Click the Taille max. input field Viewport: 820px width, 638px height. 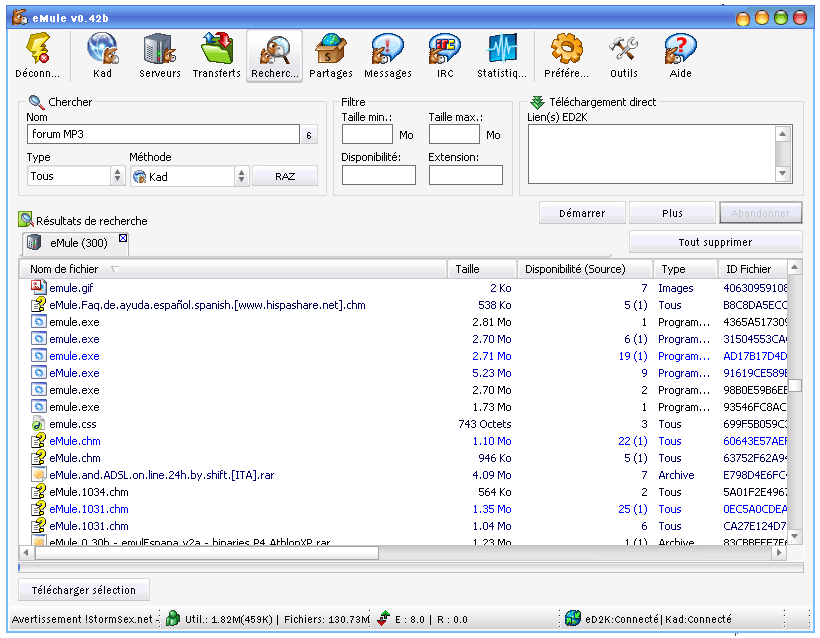pyautogui.click(x=454, y=134)
